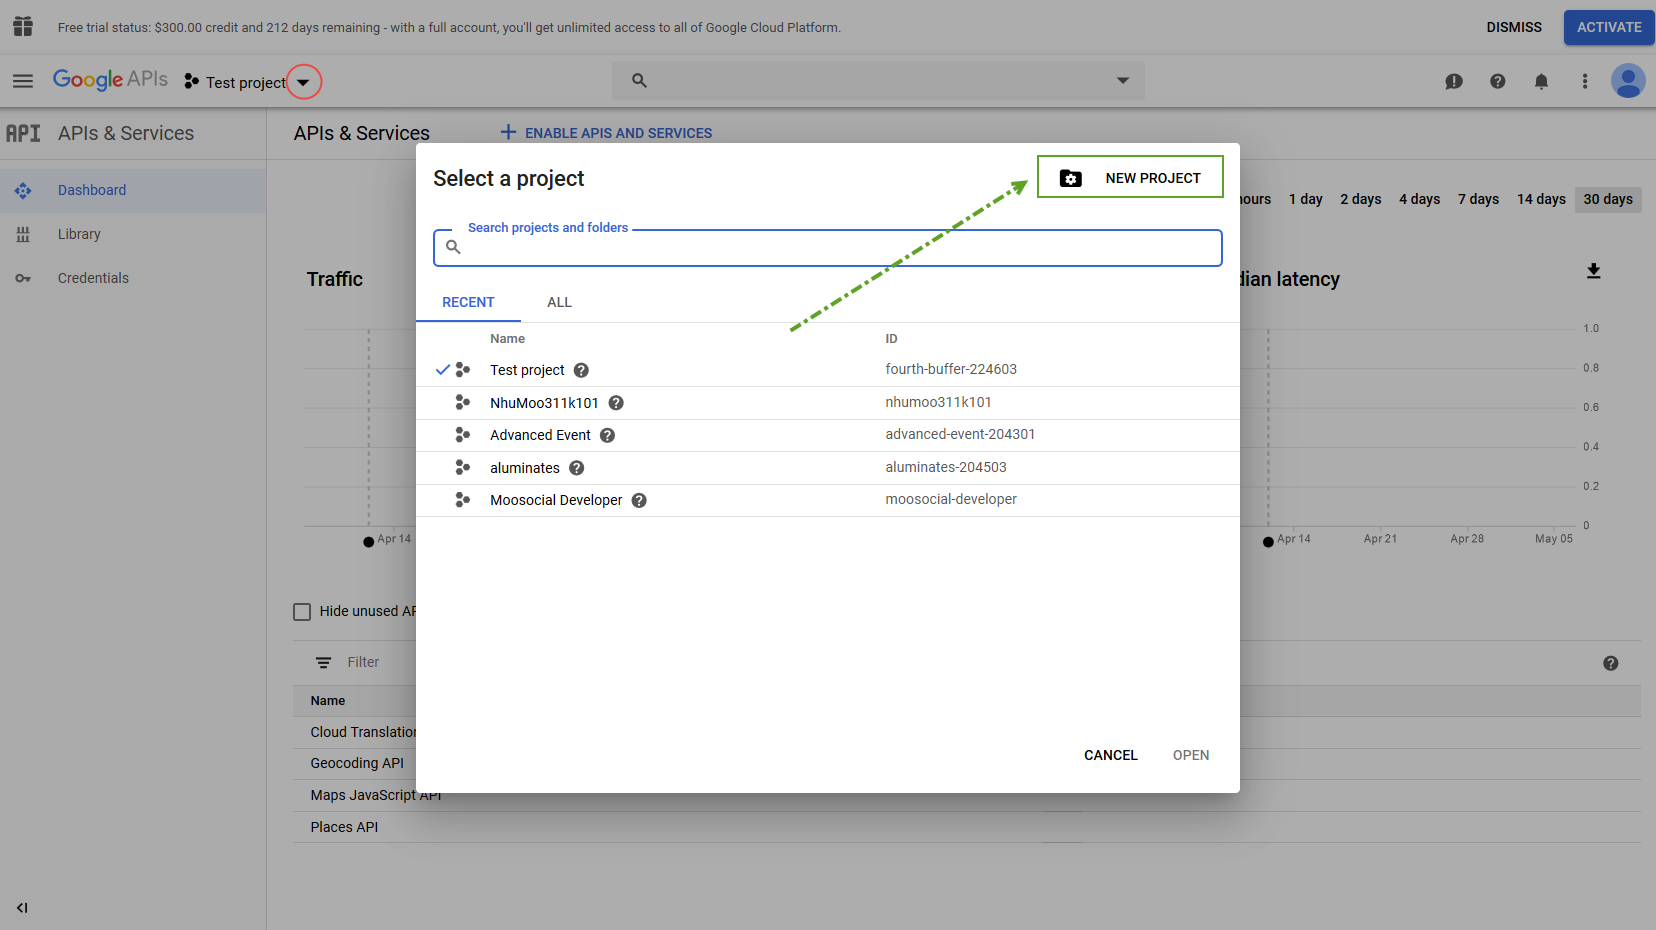The image size is (1656, 930).
Task: Open the Dashboard sidebar item
Action: [133, 190]
